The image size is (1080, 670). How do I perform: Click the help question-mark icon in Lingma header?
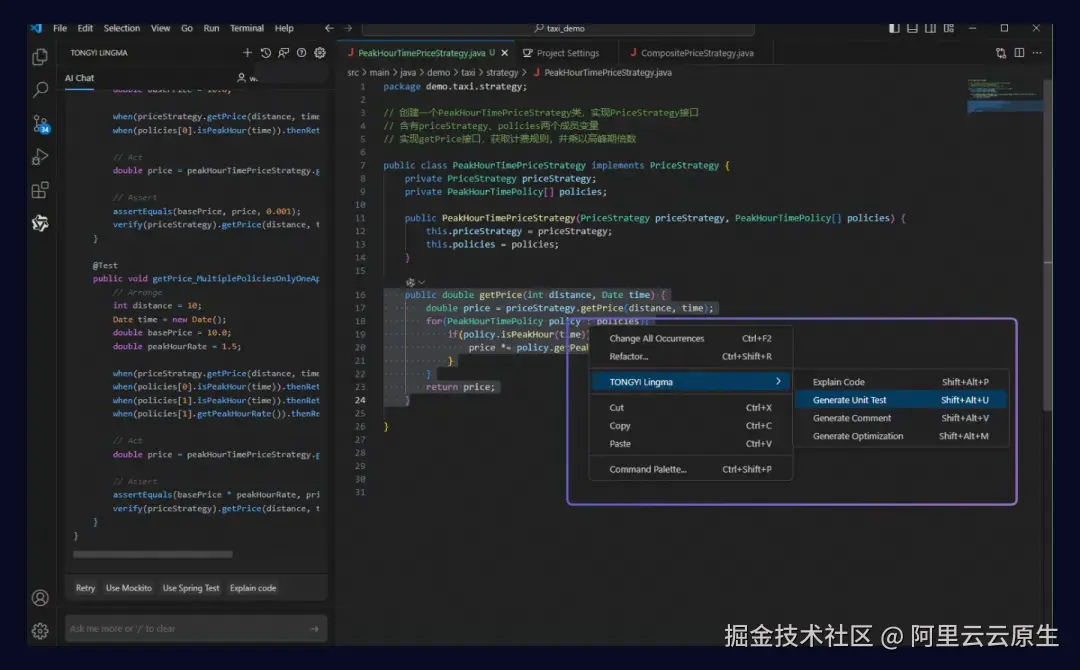302,53
